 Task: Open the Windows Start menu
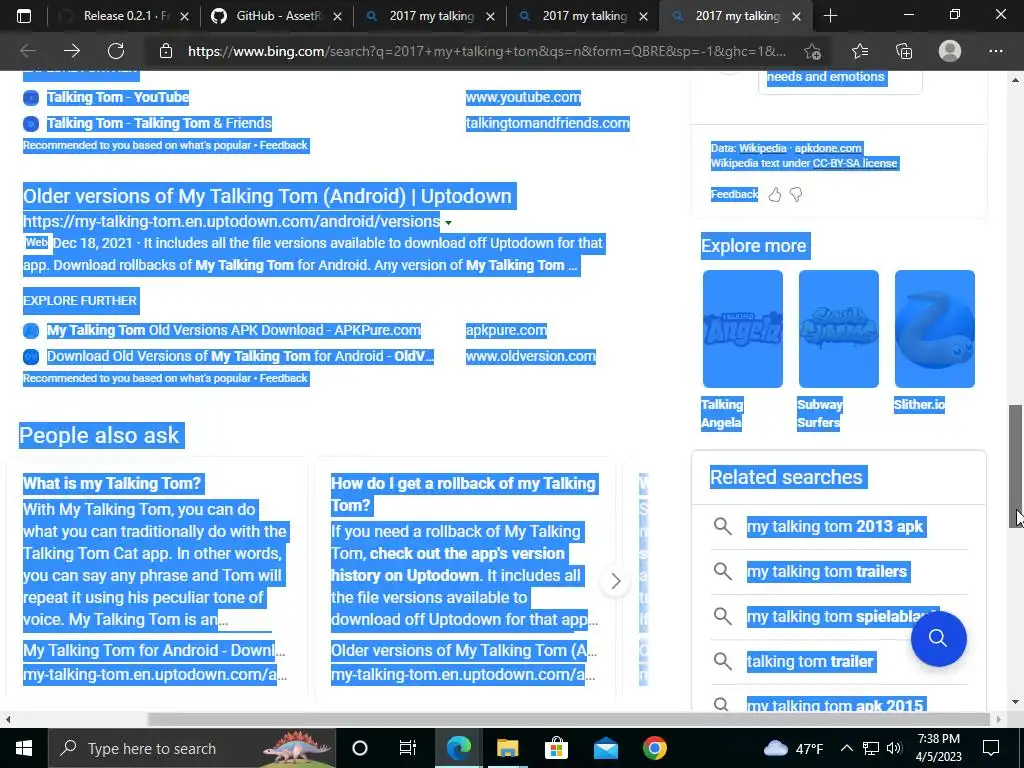(x=24, y=748)
